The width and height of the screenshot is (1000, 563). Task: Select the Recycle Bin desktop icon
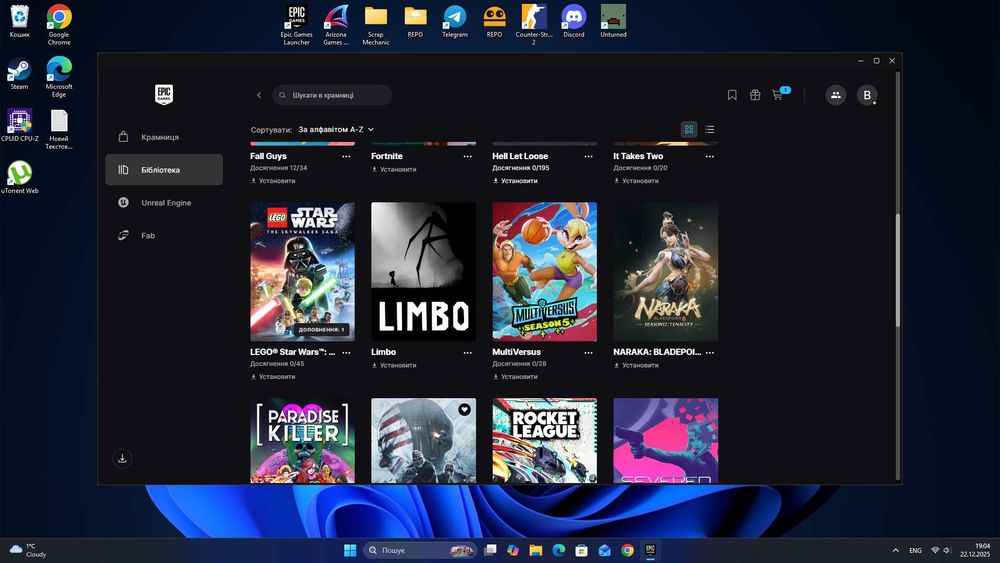20,21
